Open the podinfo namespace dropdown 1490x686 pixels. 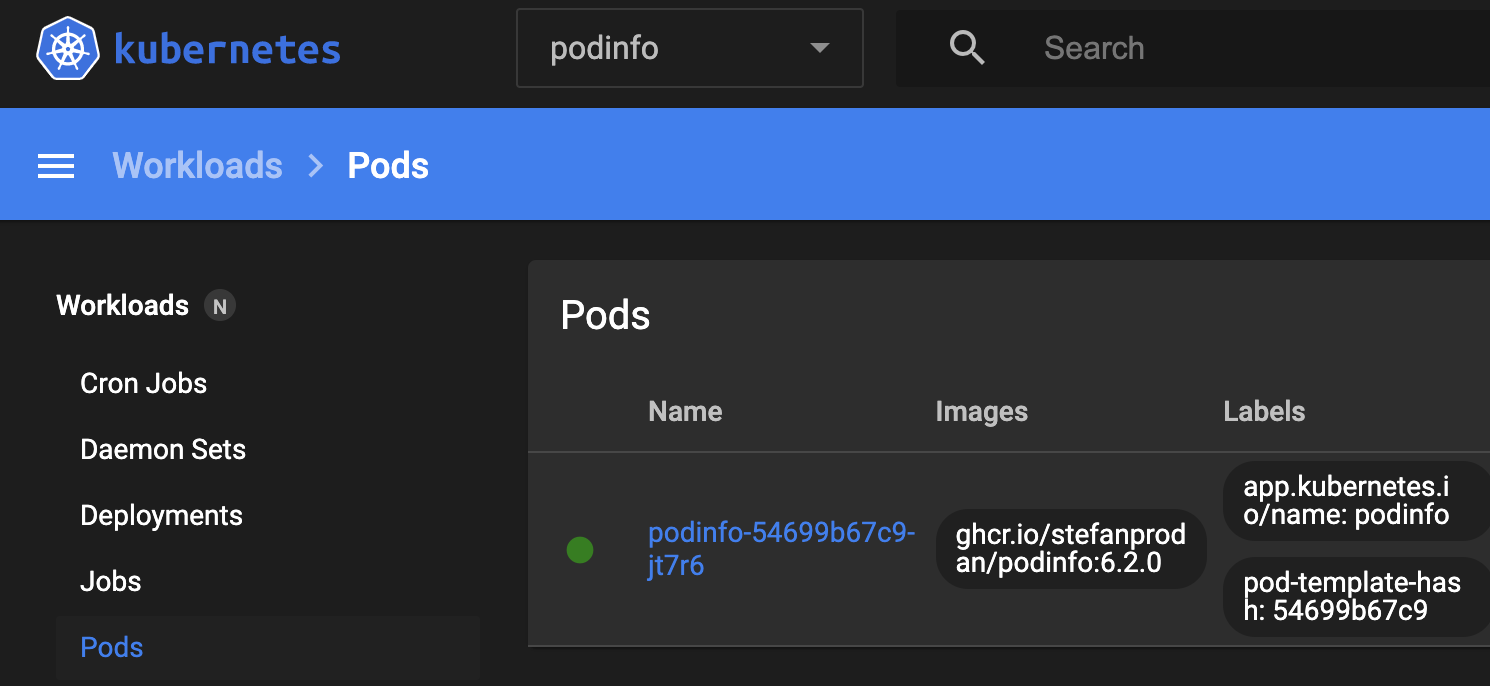(x=689, y=47)
